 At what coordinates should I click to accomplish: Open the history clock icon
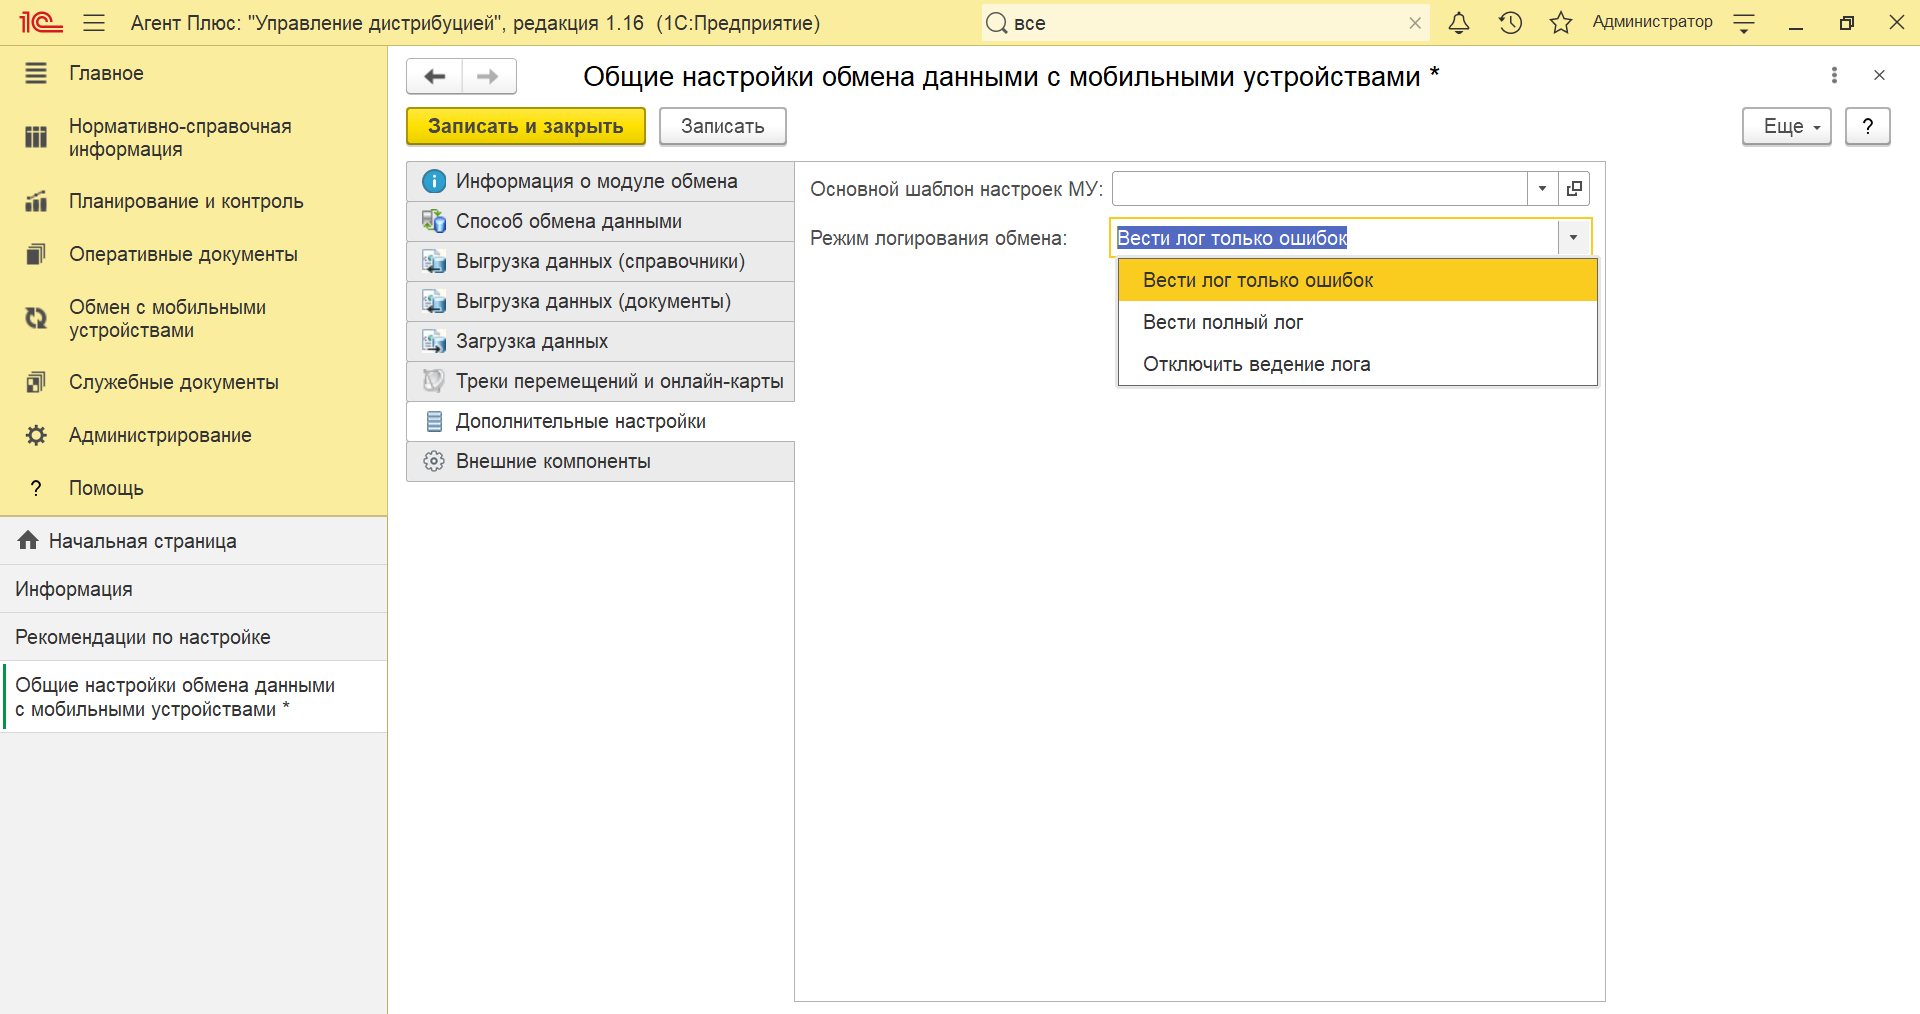[x=1510, y=23]
